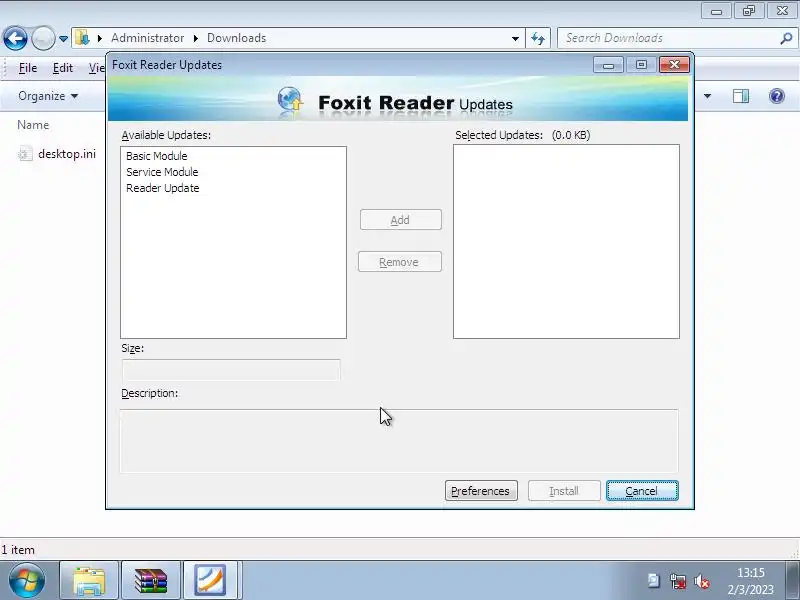Click the Install button
This screenshot has height=600, width=800.
pyautogui.click(x=564, y=491)
